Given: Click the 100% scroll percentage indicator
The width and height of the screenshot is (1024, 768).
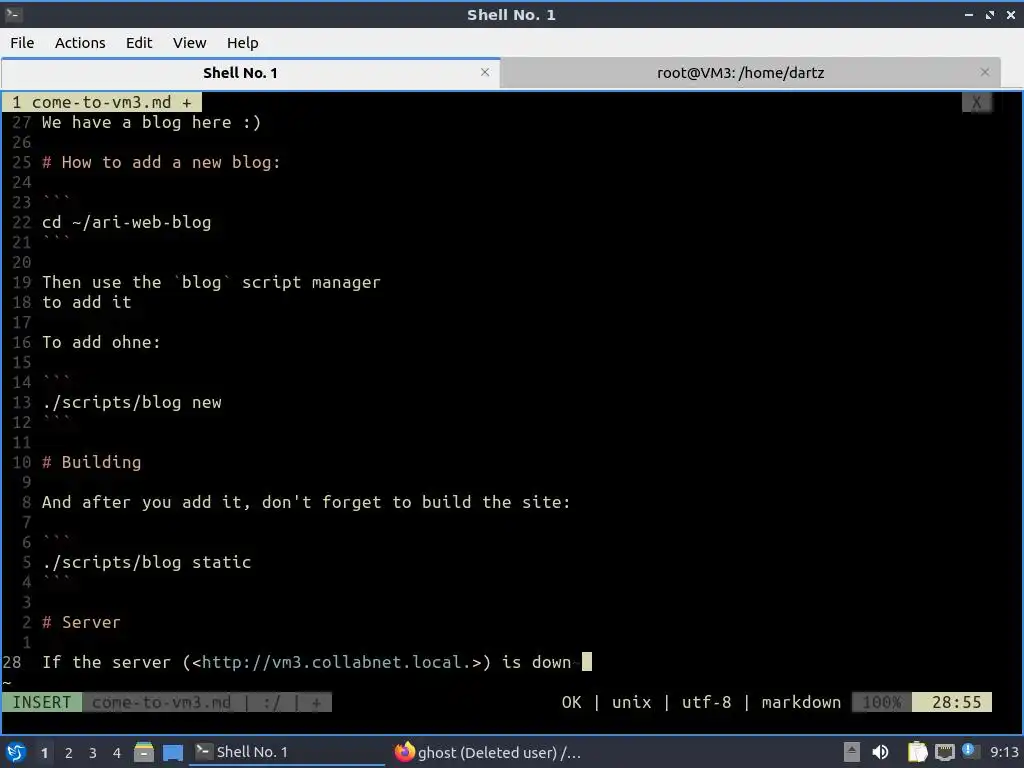Looking at the screenshot, I should (x=882, y=703).
